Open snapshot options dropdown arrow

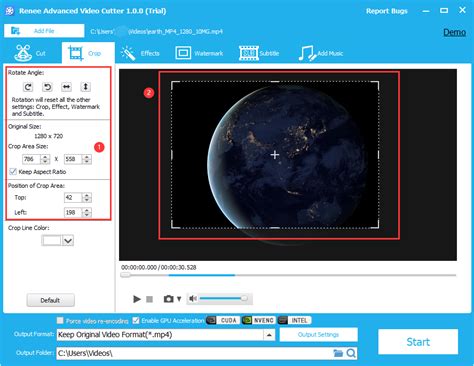pyautogui.click(x=179, y=299)
